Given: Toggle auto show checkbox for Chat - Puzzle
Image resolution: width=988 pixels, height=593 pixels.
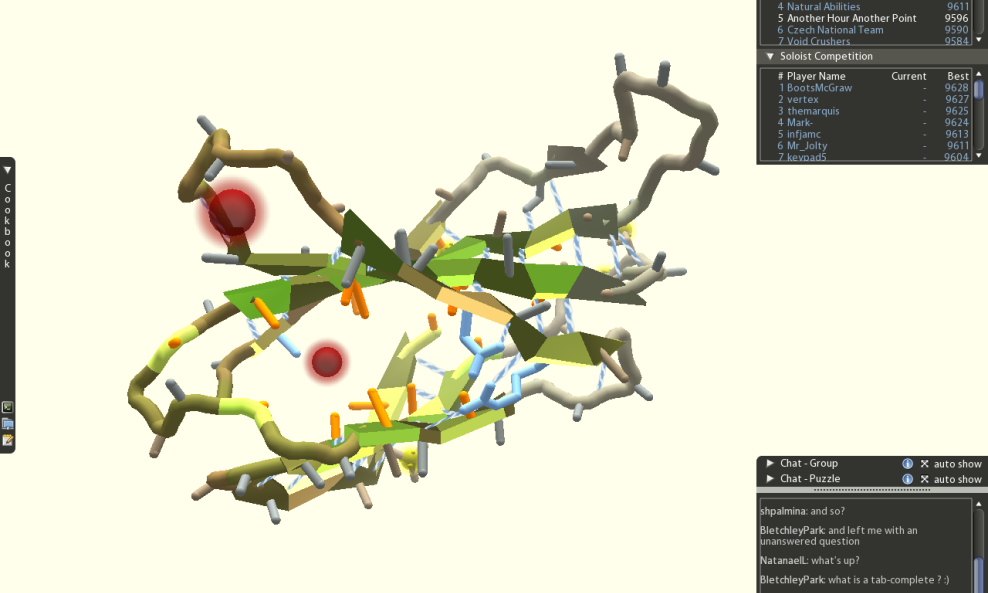Looking at the screenshot, I should (924, 480).
